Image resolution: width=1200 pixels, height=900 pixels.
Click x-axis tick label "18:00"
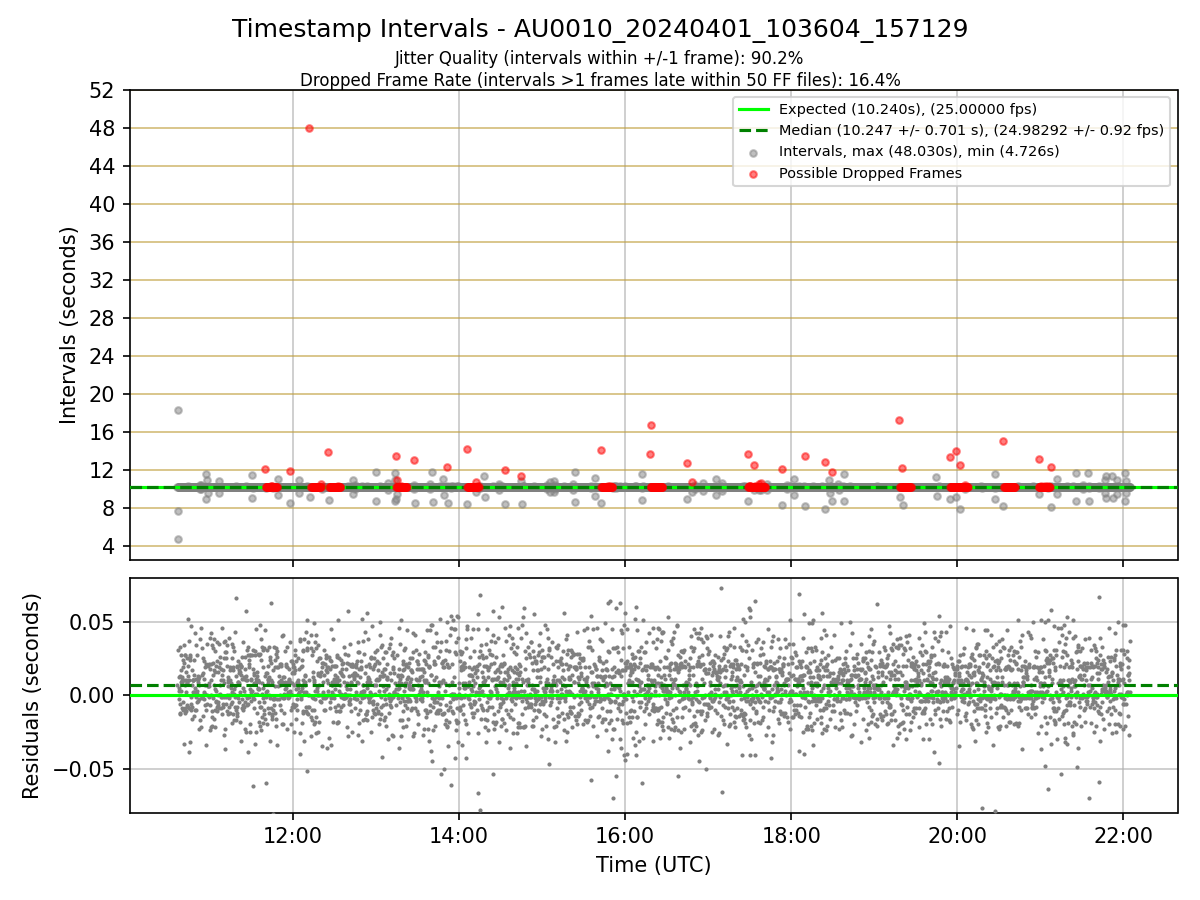[x=791, y=836]
